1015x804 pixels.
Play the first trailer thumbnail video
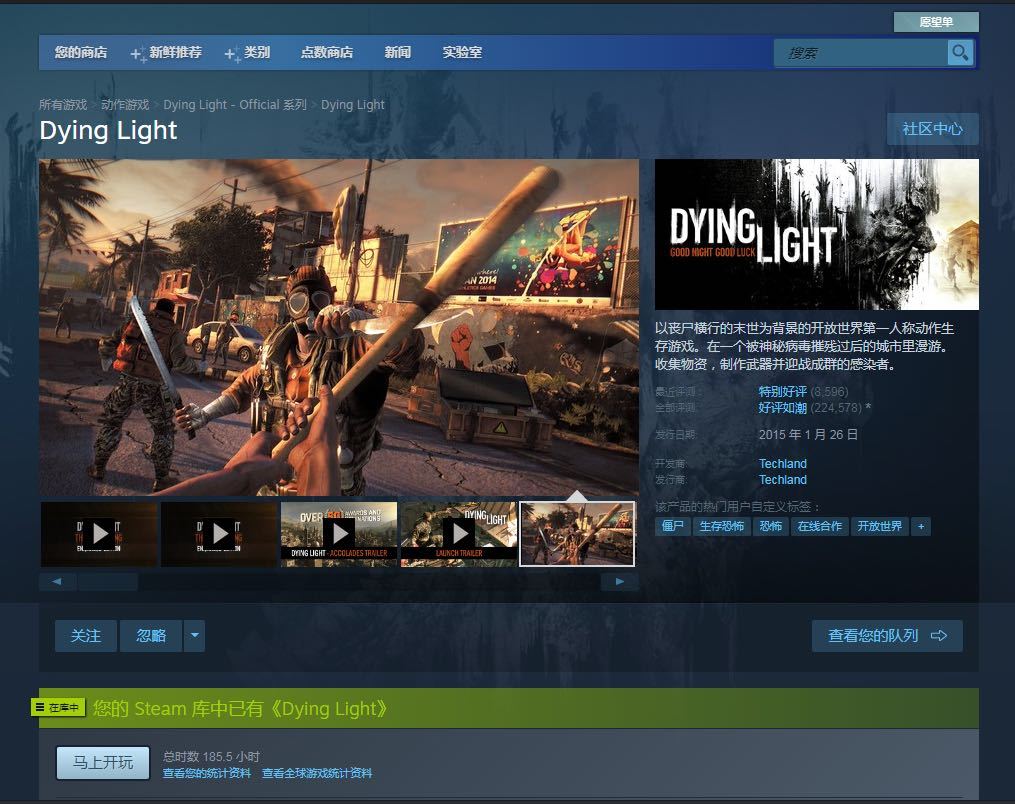tap(99, 534)
